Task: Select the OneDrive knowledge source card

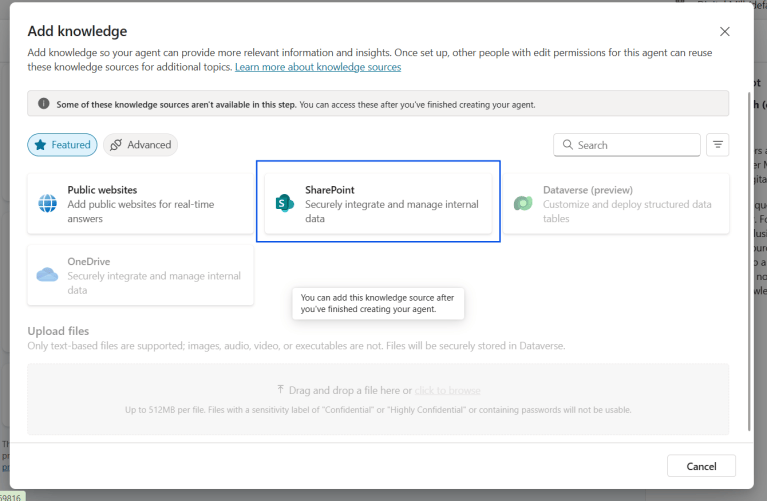Action: tap(140, 275)
